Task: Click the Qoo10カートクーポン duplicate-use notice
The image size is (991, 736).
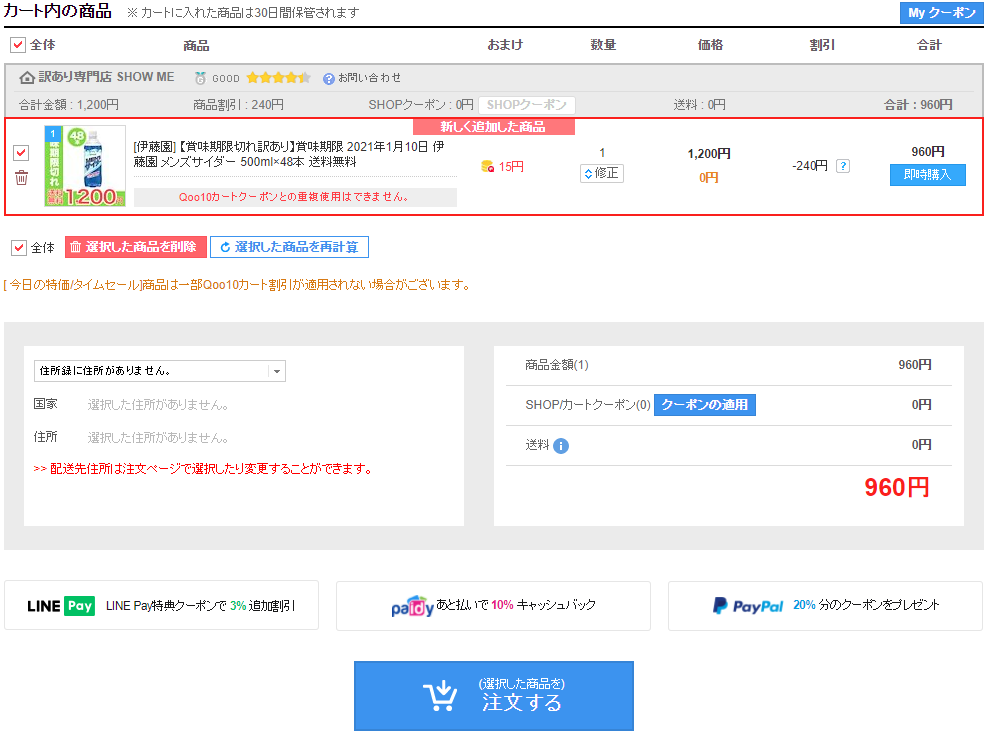Action: point(293,197)
